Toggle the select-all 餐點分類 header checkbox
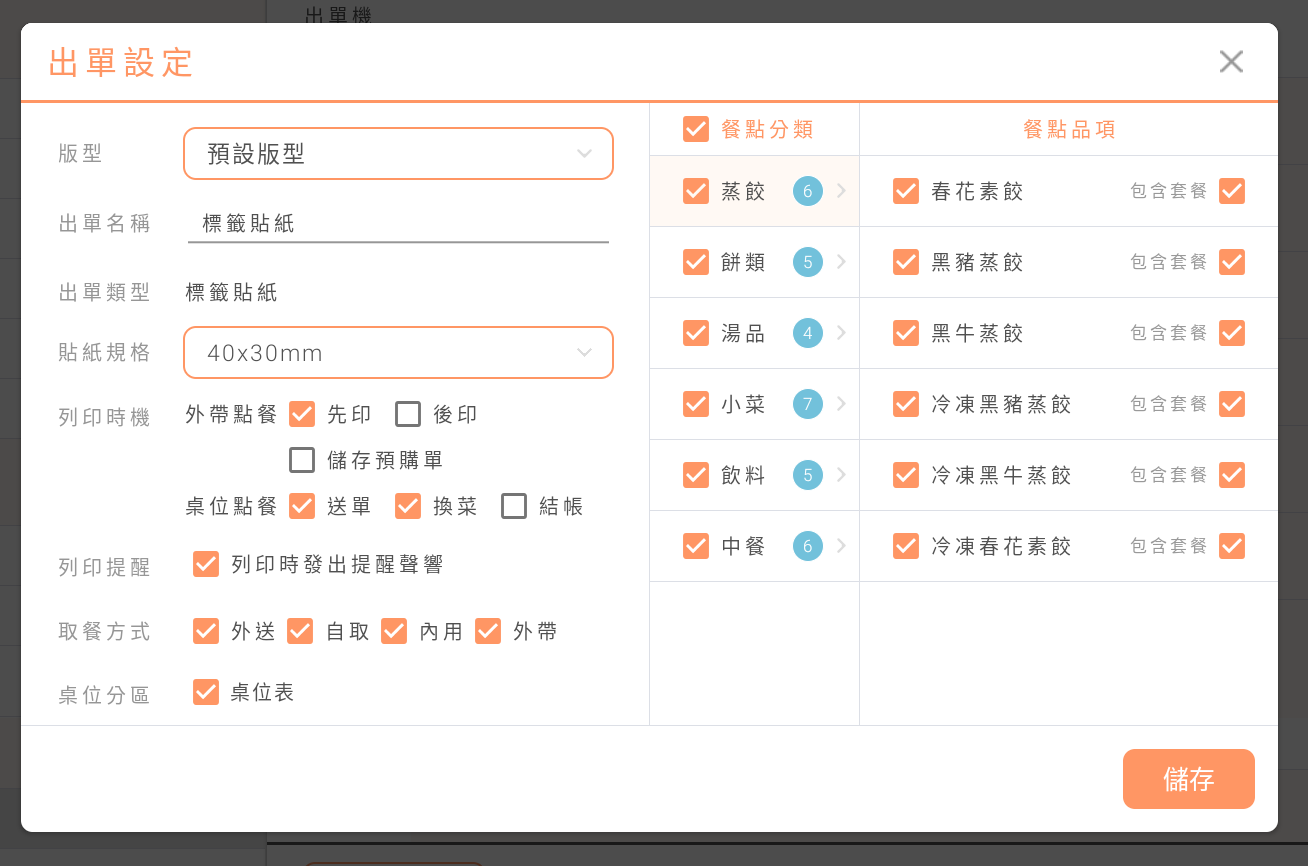This screenshot has height=866, width=1308. [x=696, y=129]
